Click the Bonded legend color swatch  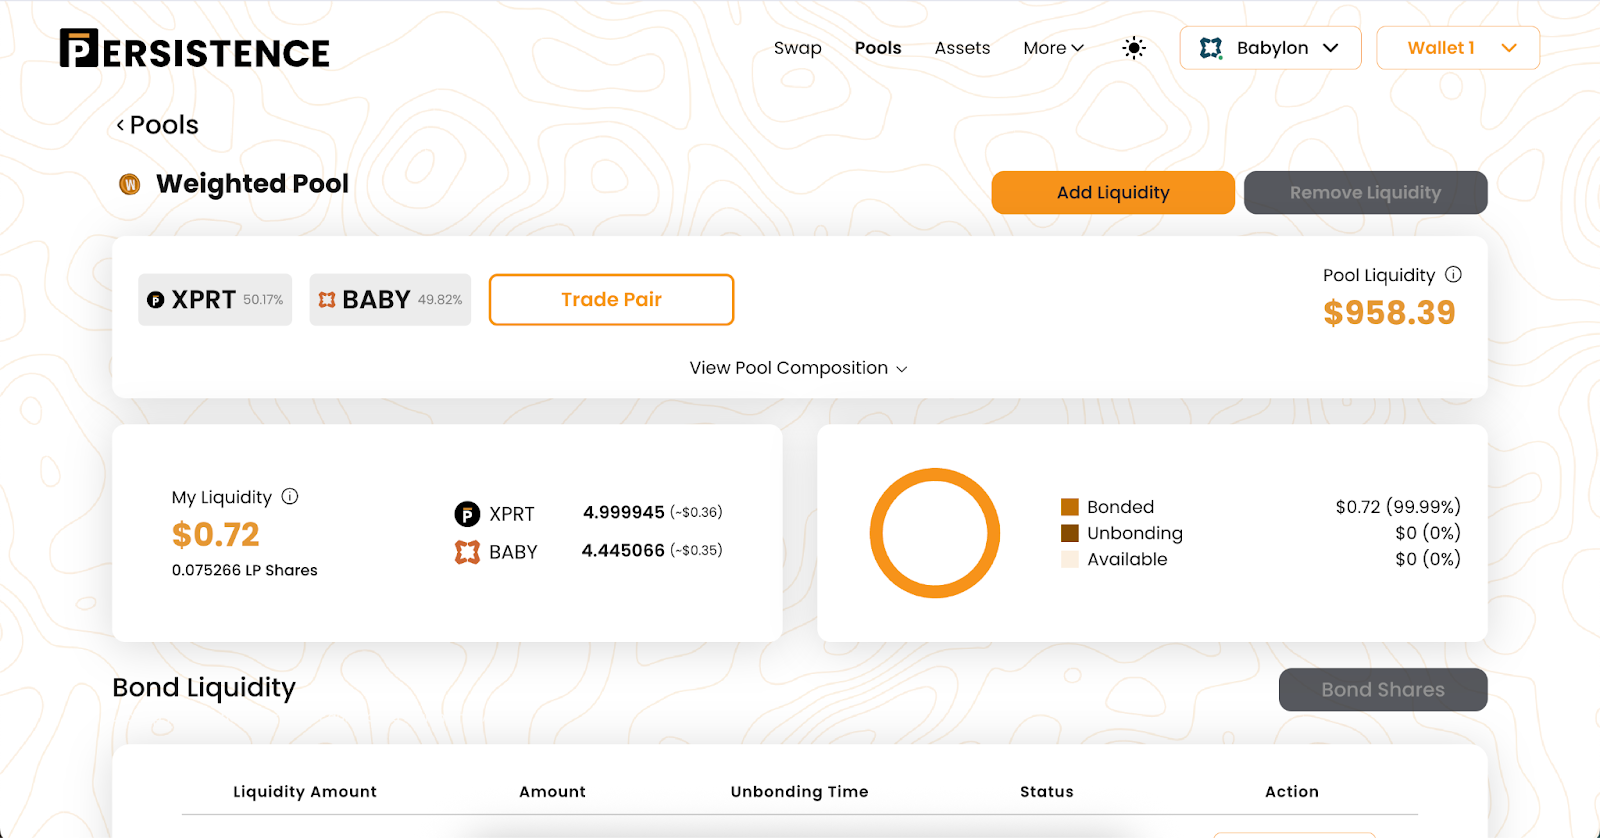(x=1070, y=507)
